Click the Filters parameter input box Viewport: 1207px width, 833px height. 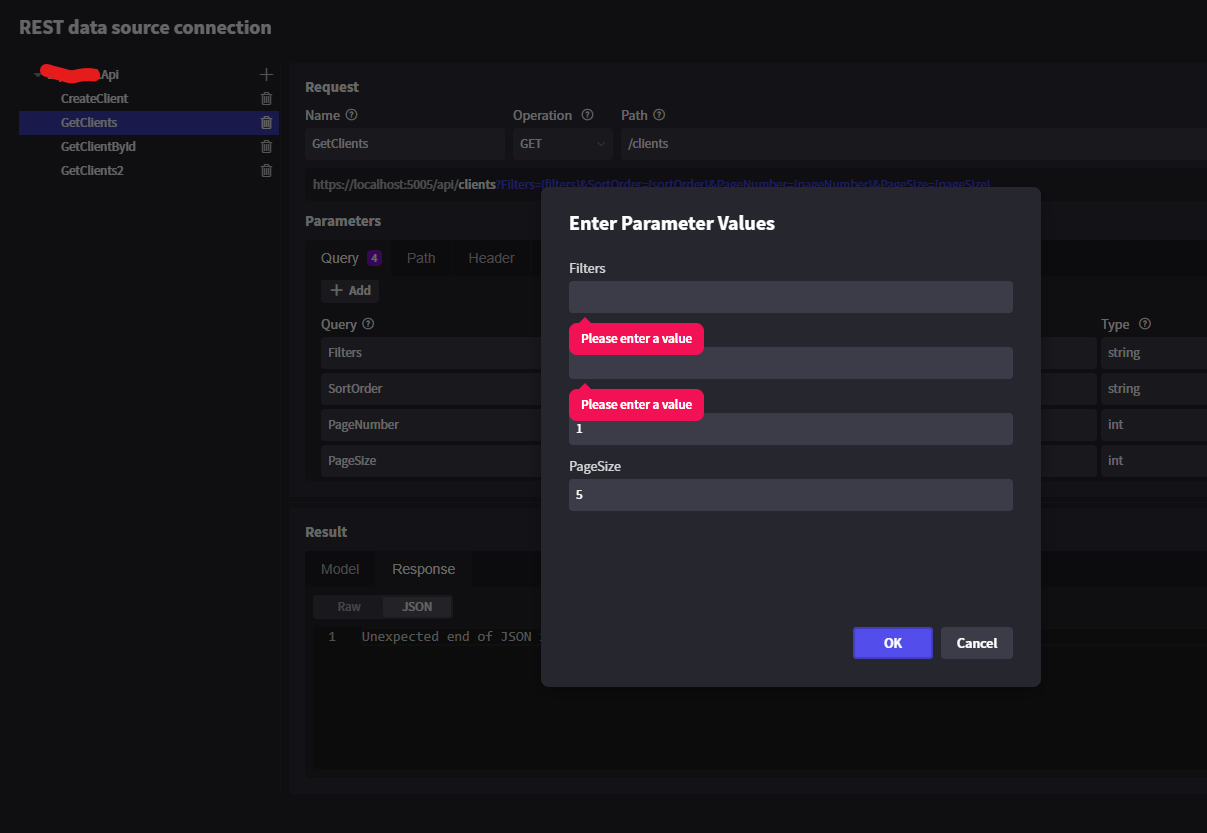point(790,296)
